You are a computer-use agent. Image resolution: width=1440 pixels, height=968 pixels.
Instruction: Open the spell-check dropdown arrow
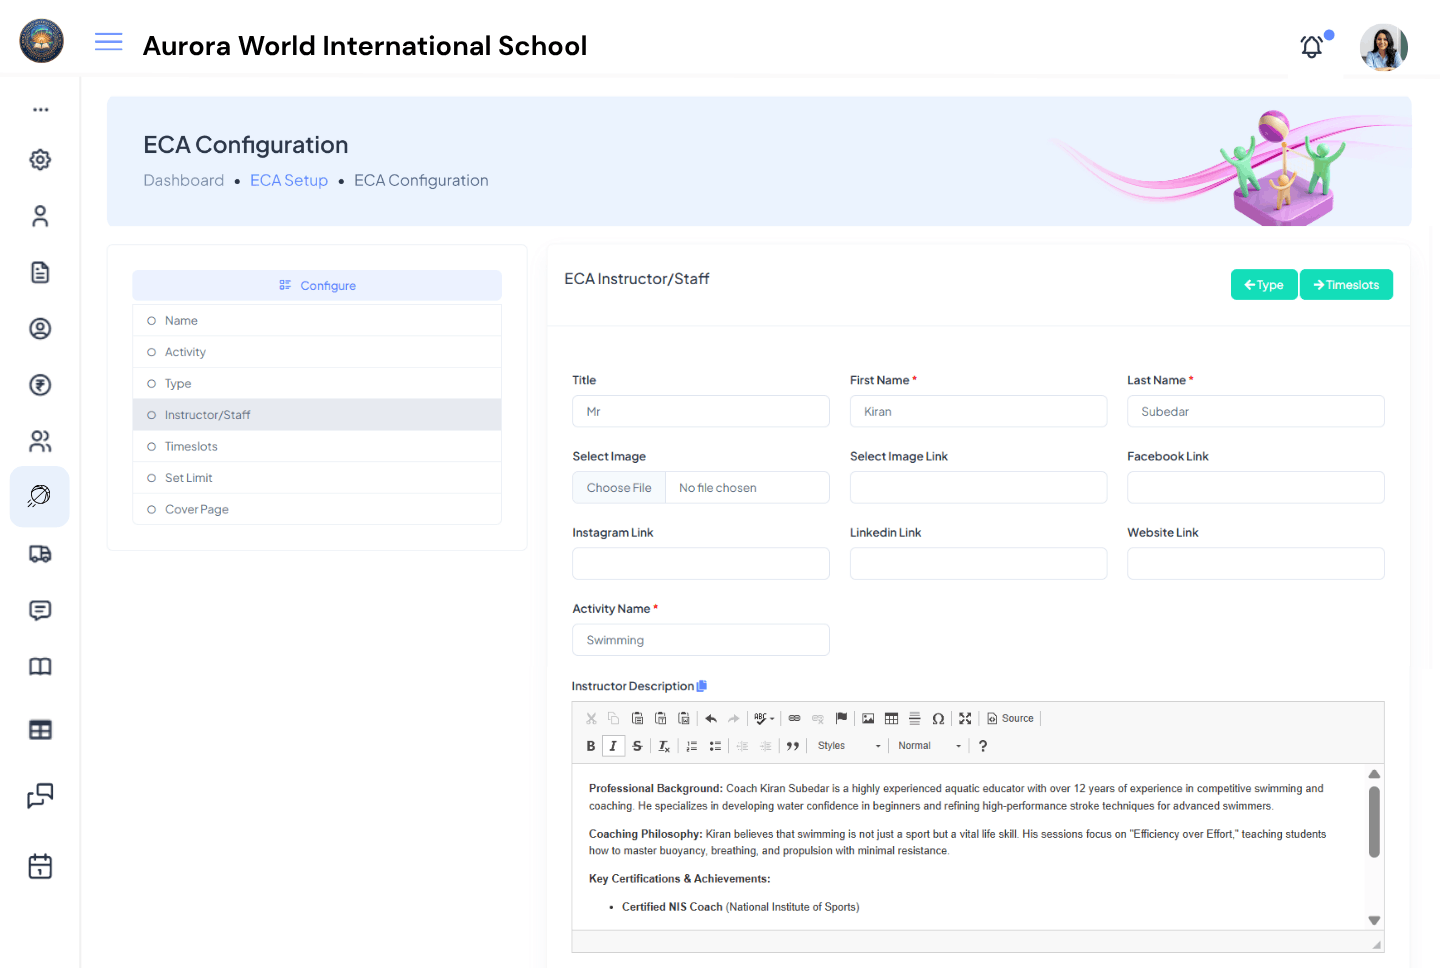tap(771, 718)
